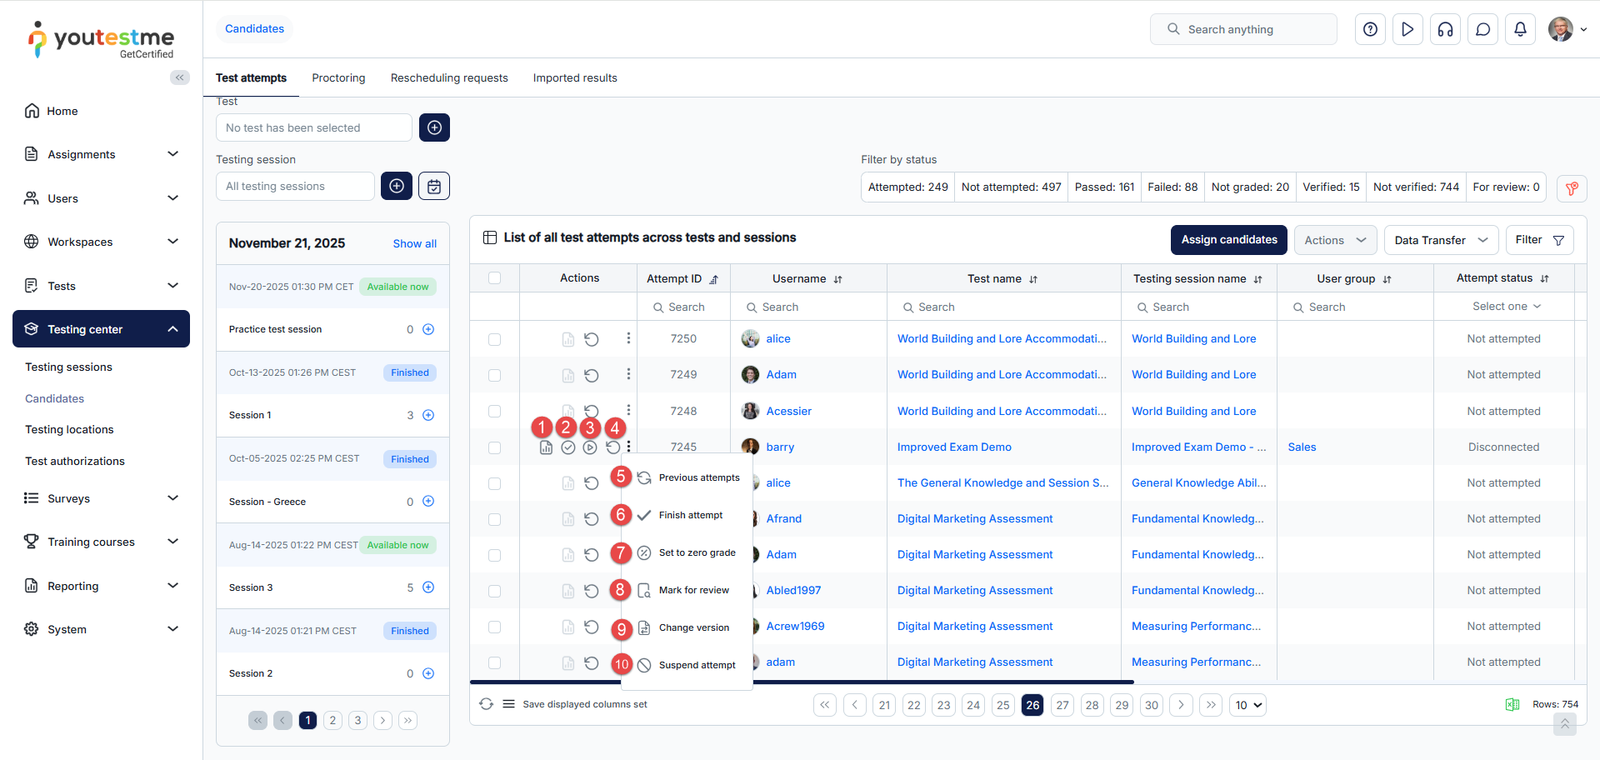Open the headset support icon
Screen dimensions: 1600x760
tap(1445, 29)
